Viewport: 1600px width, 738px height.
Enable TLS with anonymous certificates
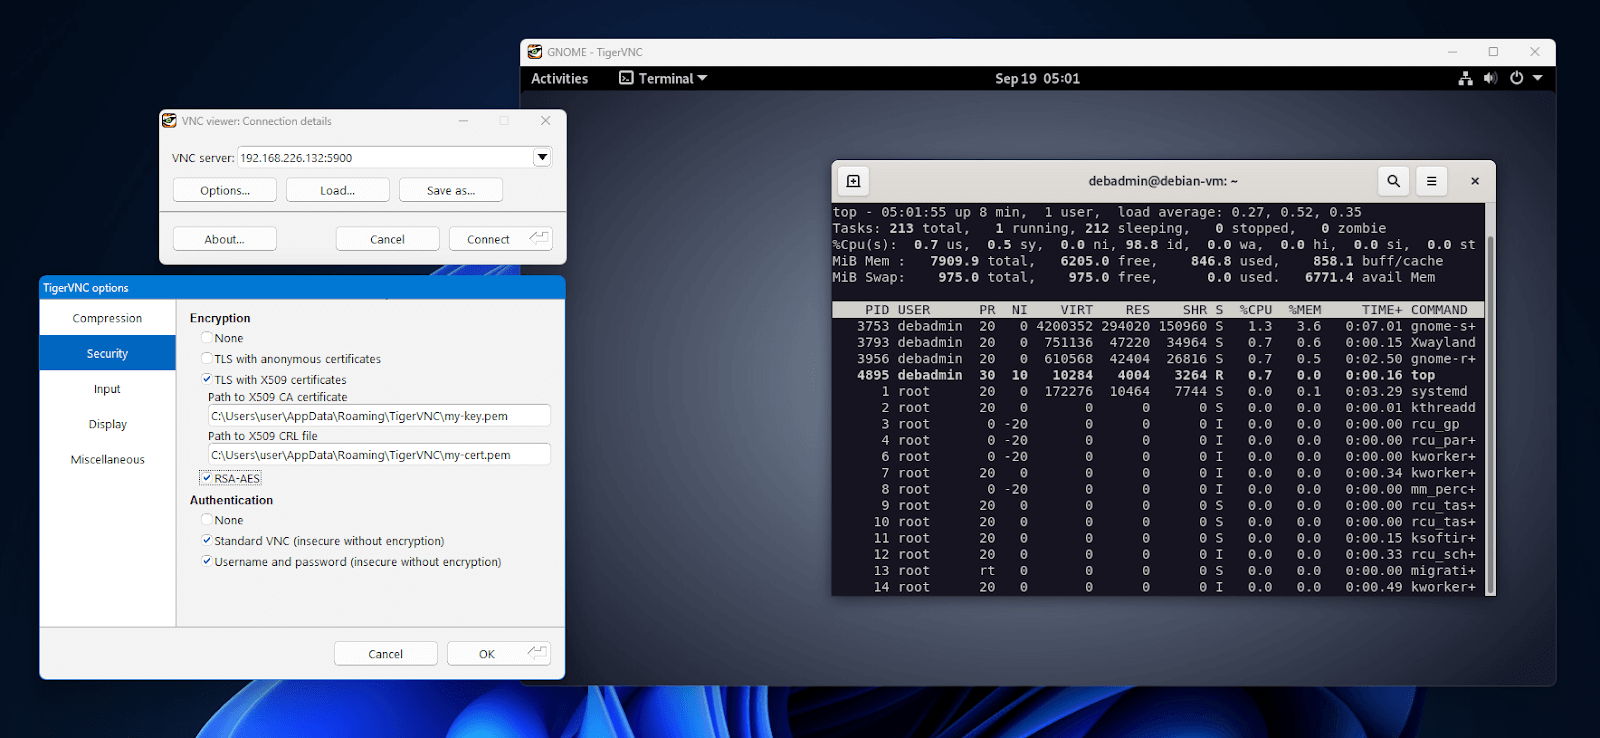click(207, 359)
